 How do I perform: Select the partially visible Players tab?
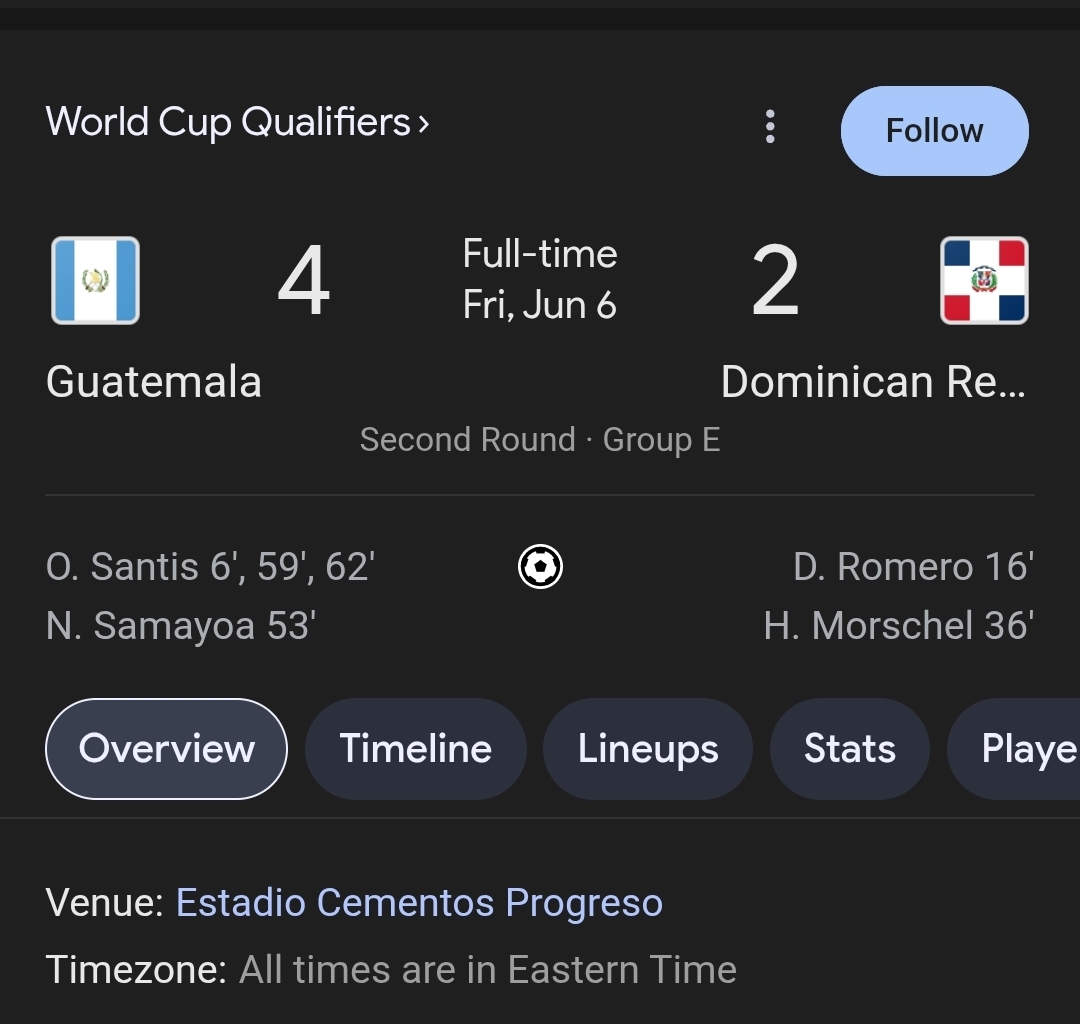(x=1014, y=749)
